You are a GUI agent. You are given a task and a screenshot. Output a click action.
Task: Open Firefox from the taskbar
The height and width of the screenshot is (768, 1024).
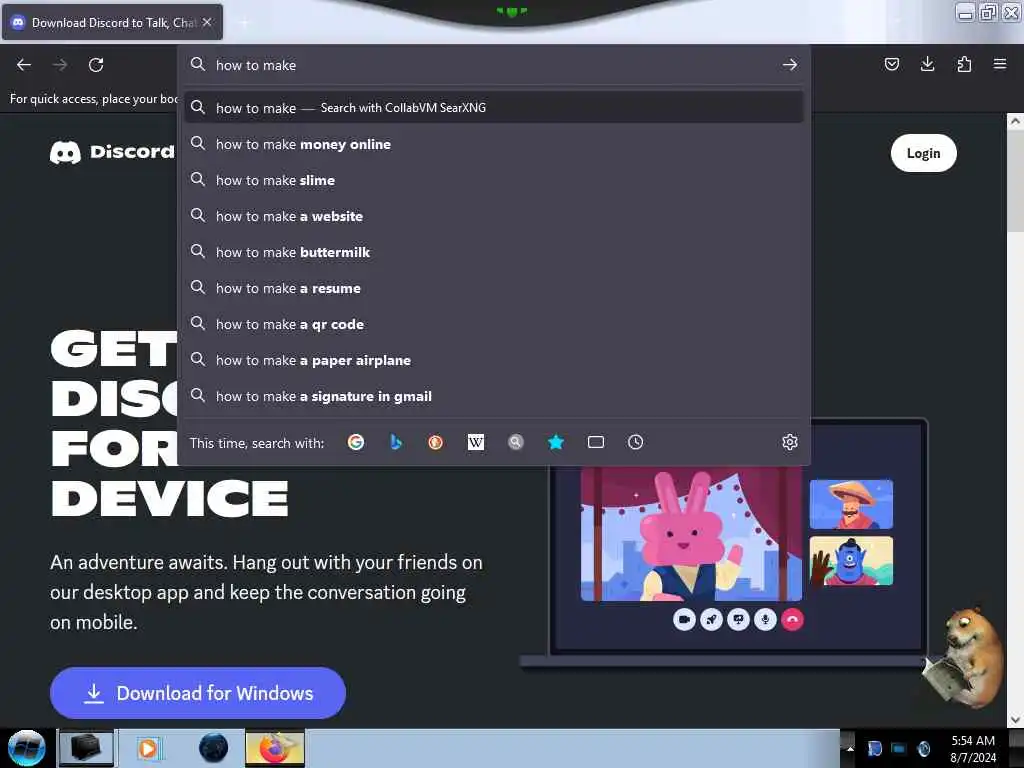(275, 748)
